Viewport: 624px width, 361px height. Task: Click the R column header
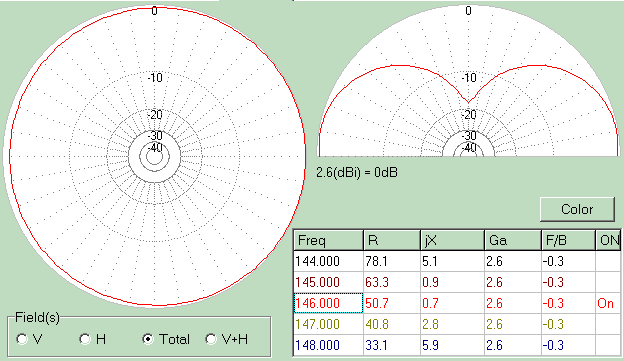coord(392,240)
